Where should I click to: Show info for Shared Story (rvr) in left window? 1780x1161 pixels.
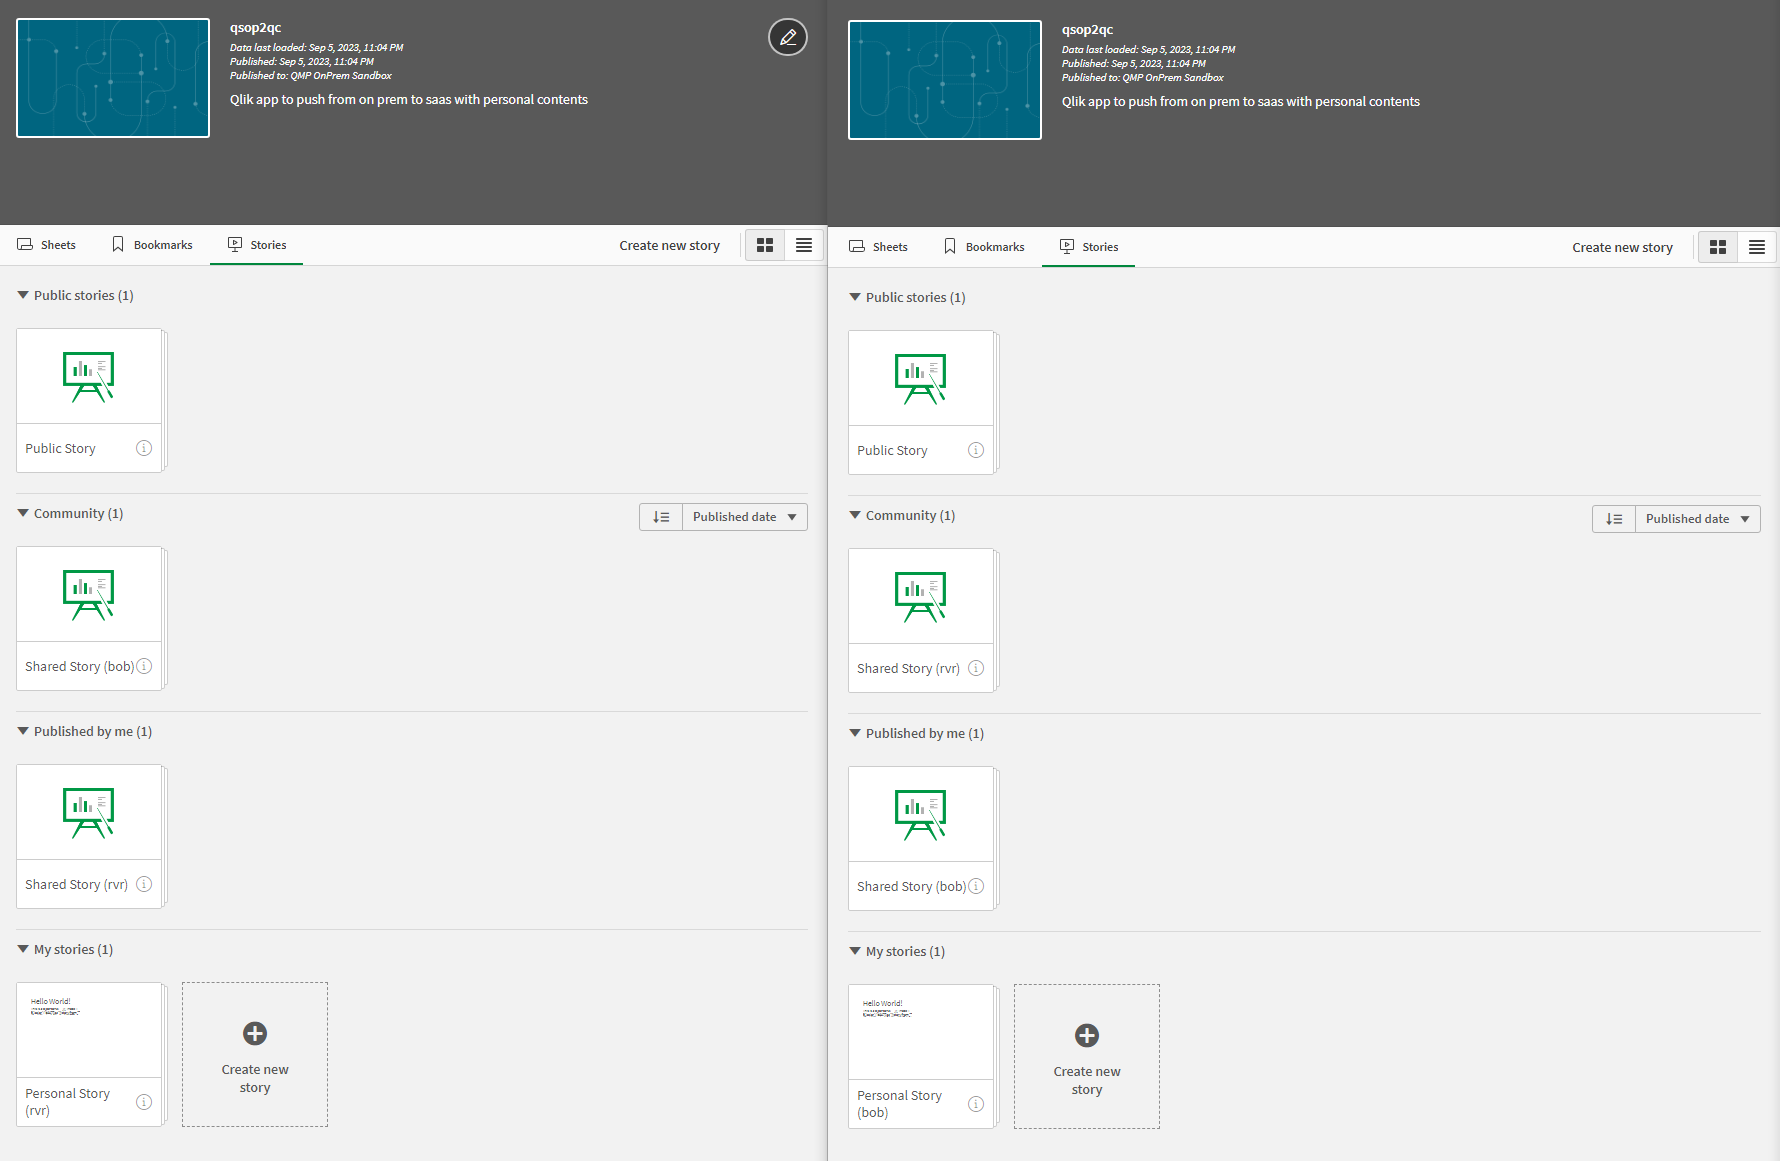[144, 884]
